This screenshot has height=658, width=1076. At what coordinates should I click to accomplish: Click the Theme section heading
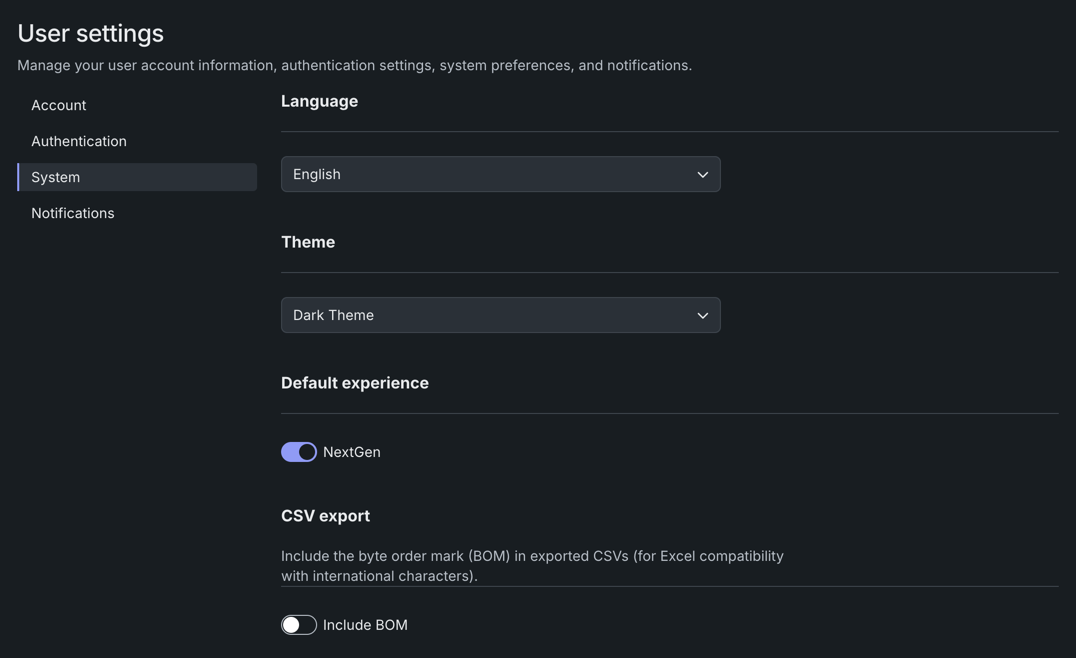[308, 242]
